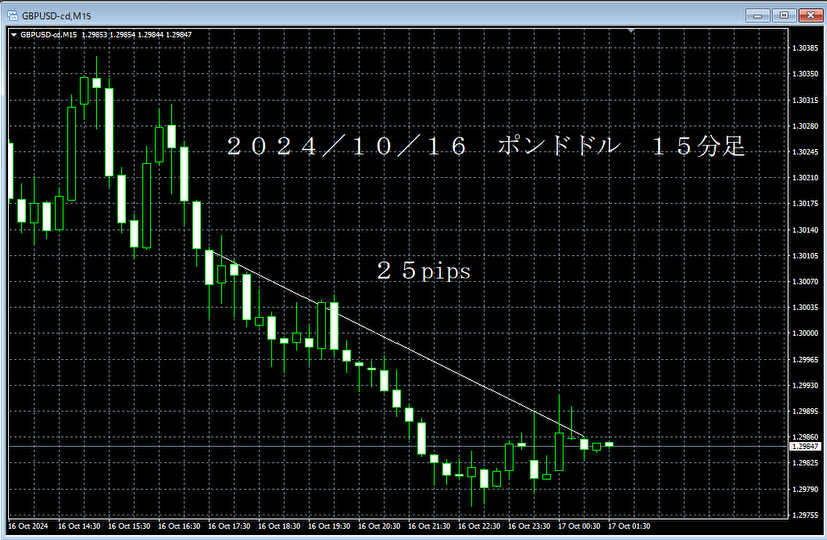Click the 25pips text label

(x=424, y=271)
